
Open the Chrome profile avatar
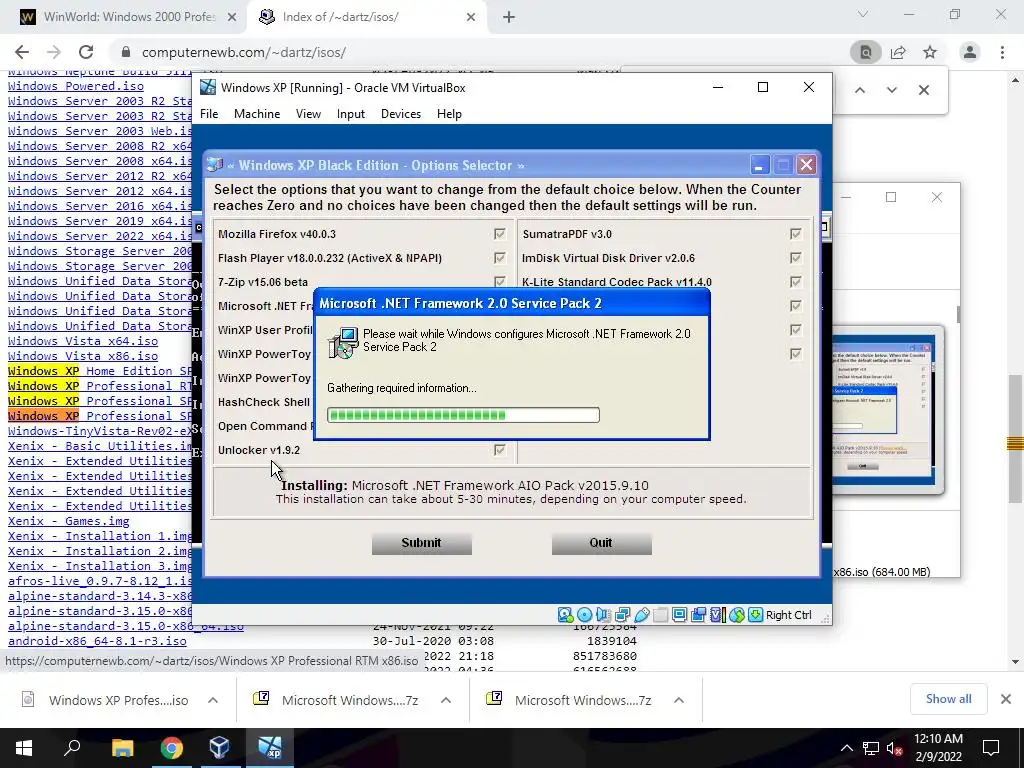[x=970, y=52]
